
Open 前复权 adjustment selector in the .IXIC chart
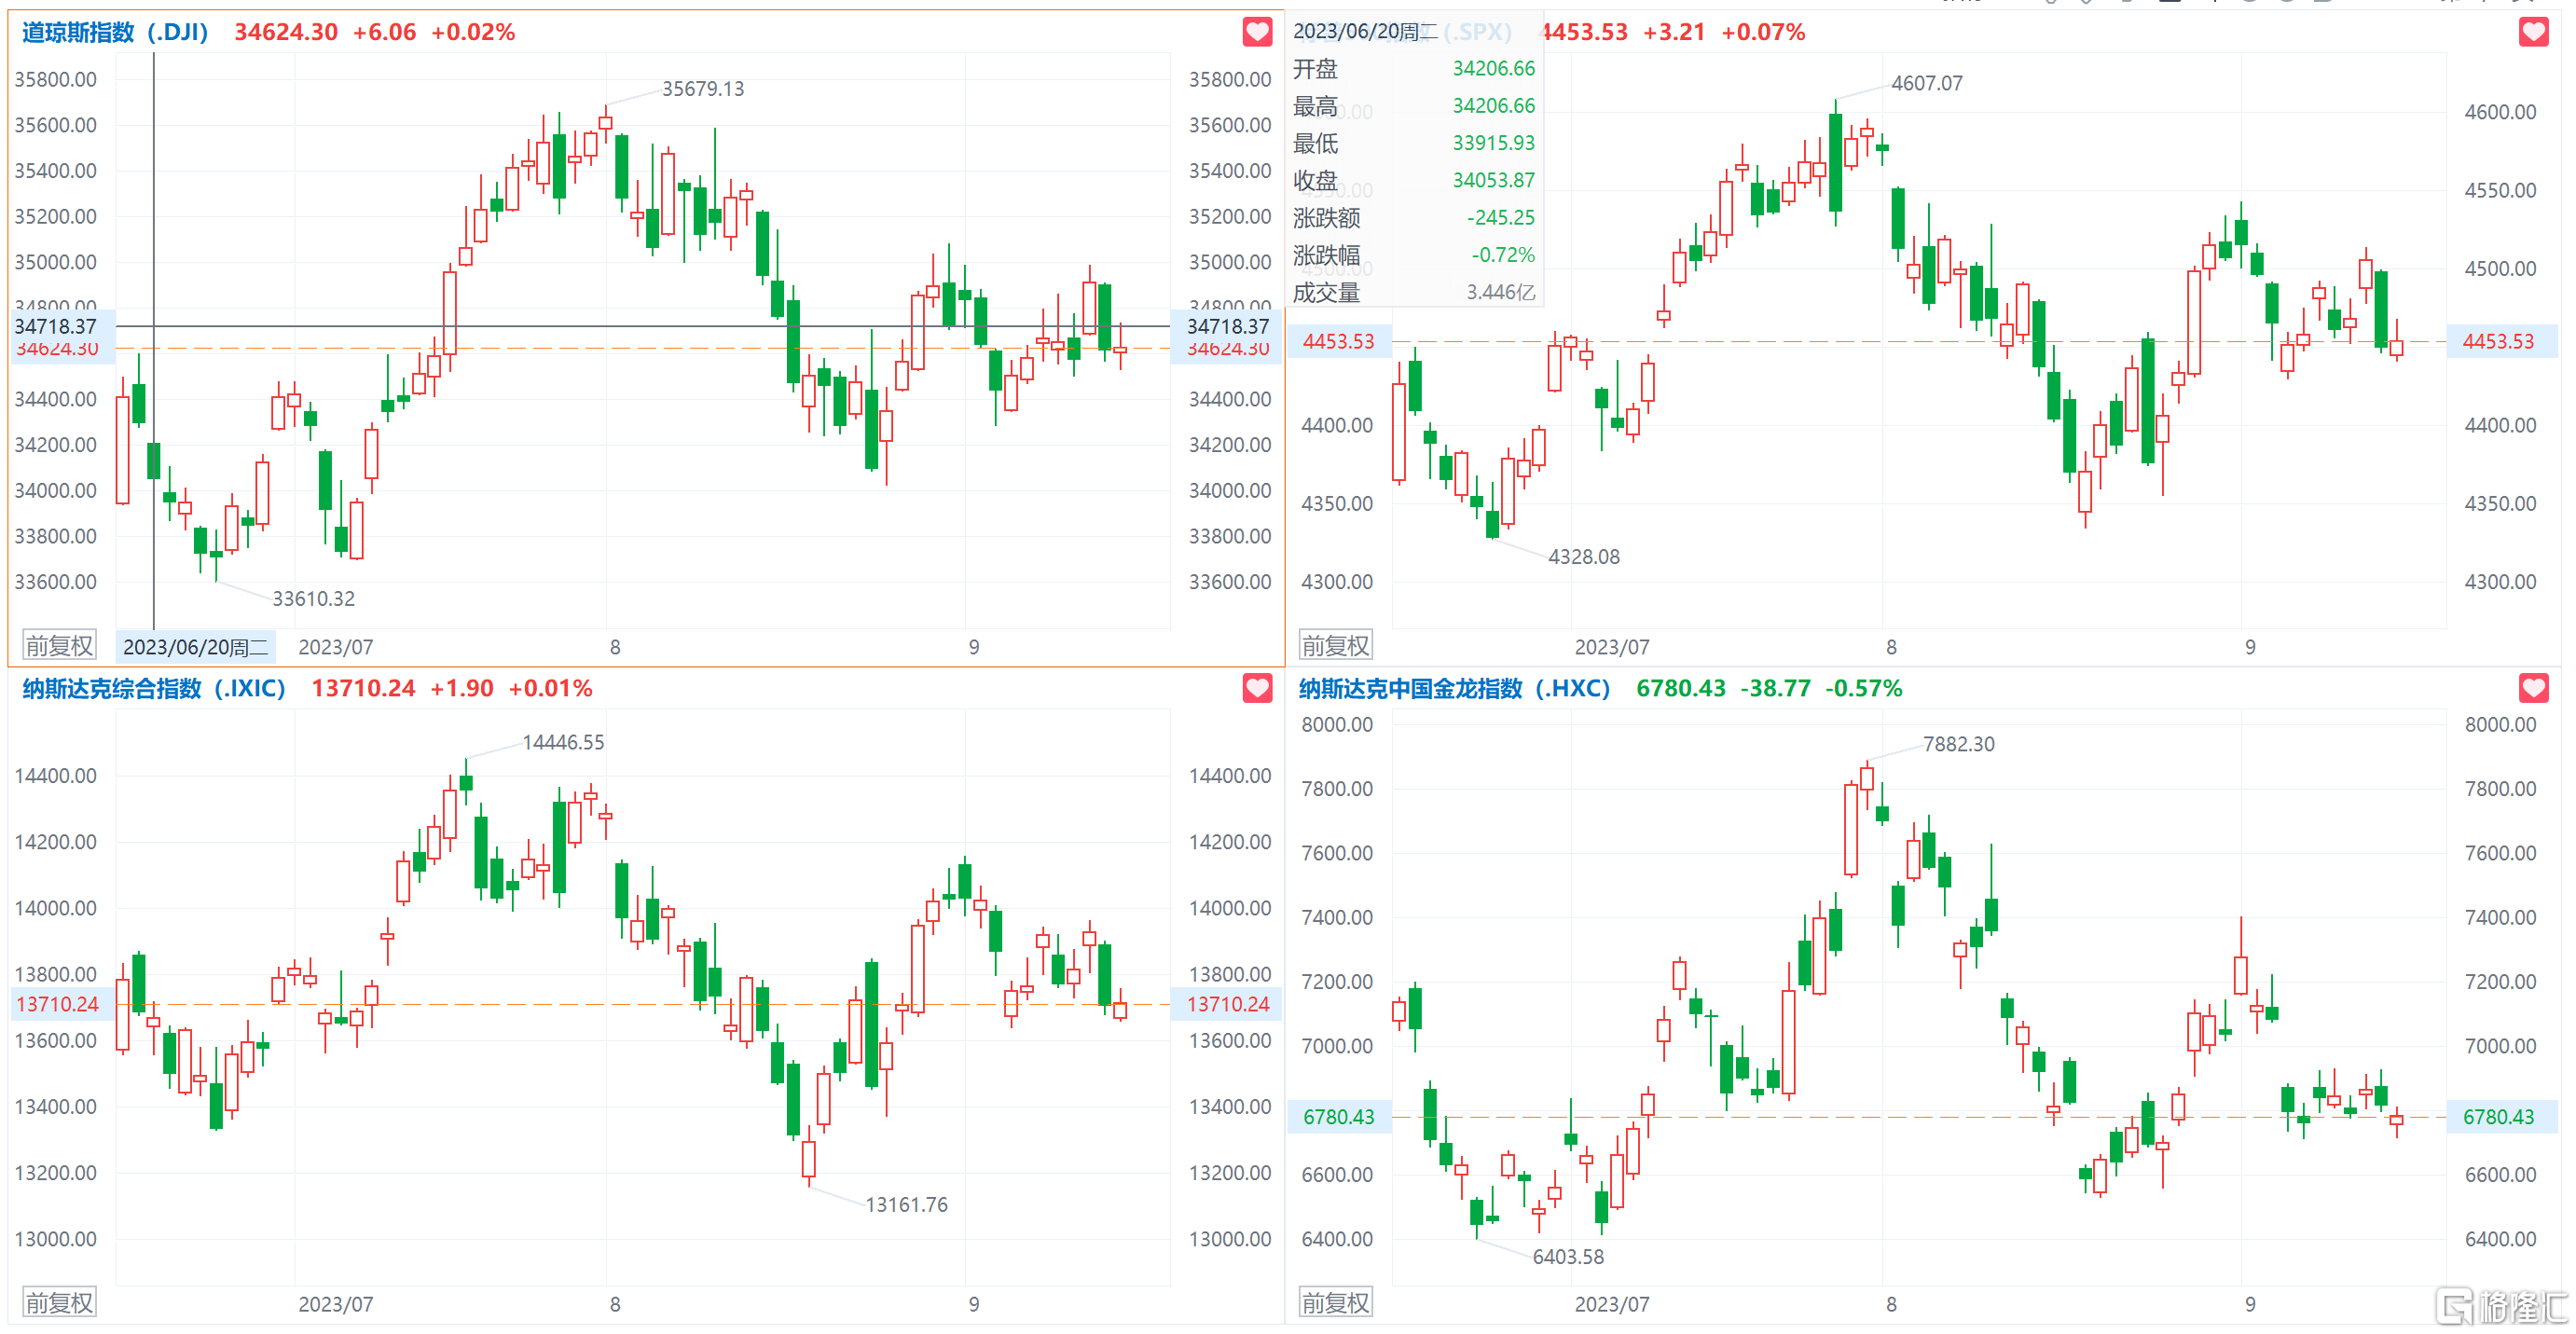tap(59, 1303)
